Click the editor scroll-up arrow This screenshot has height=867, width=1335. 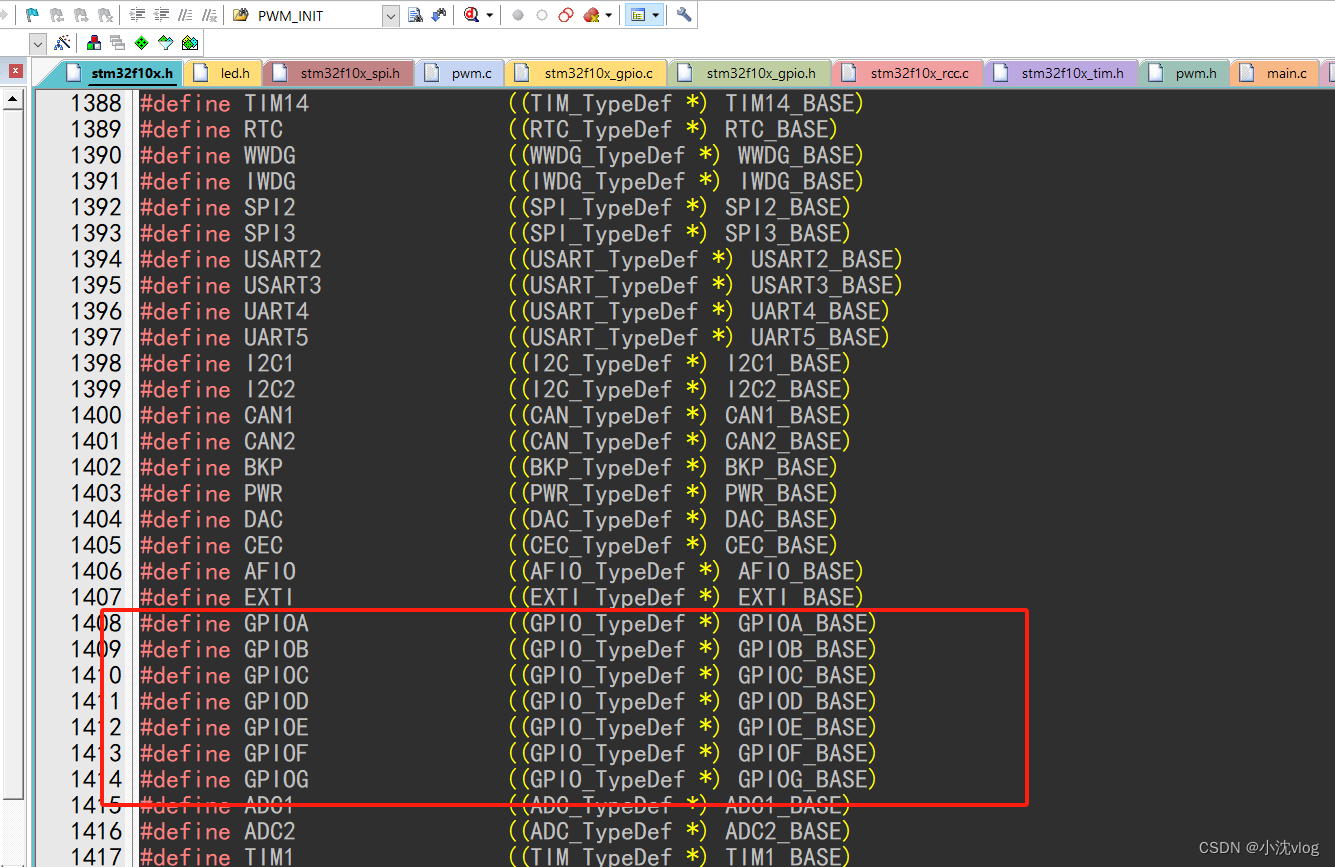(x=12, y=98)
